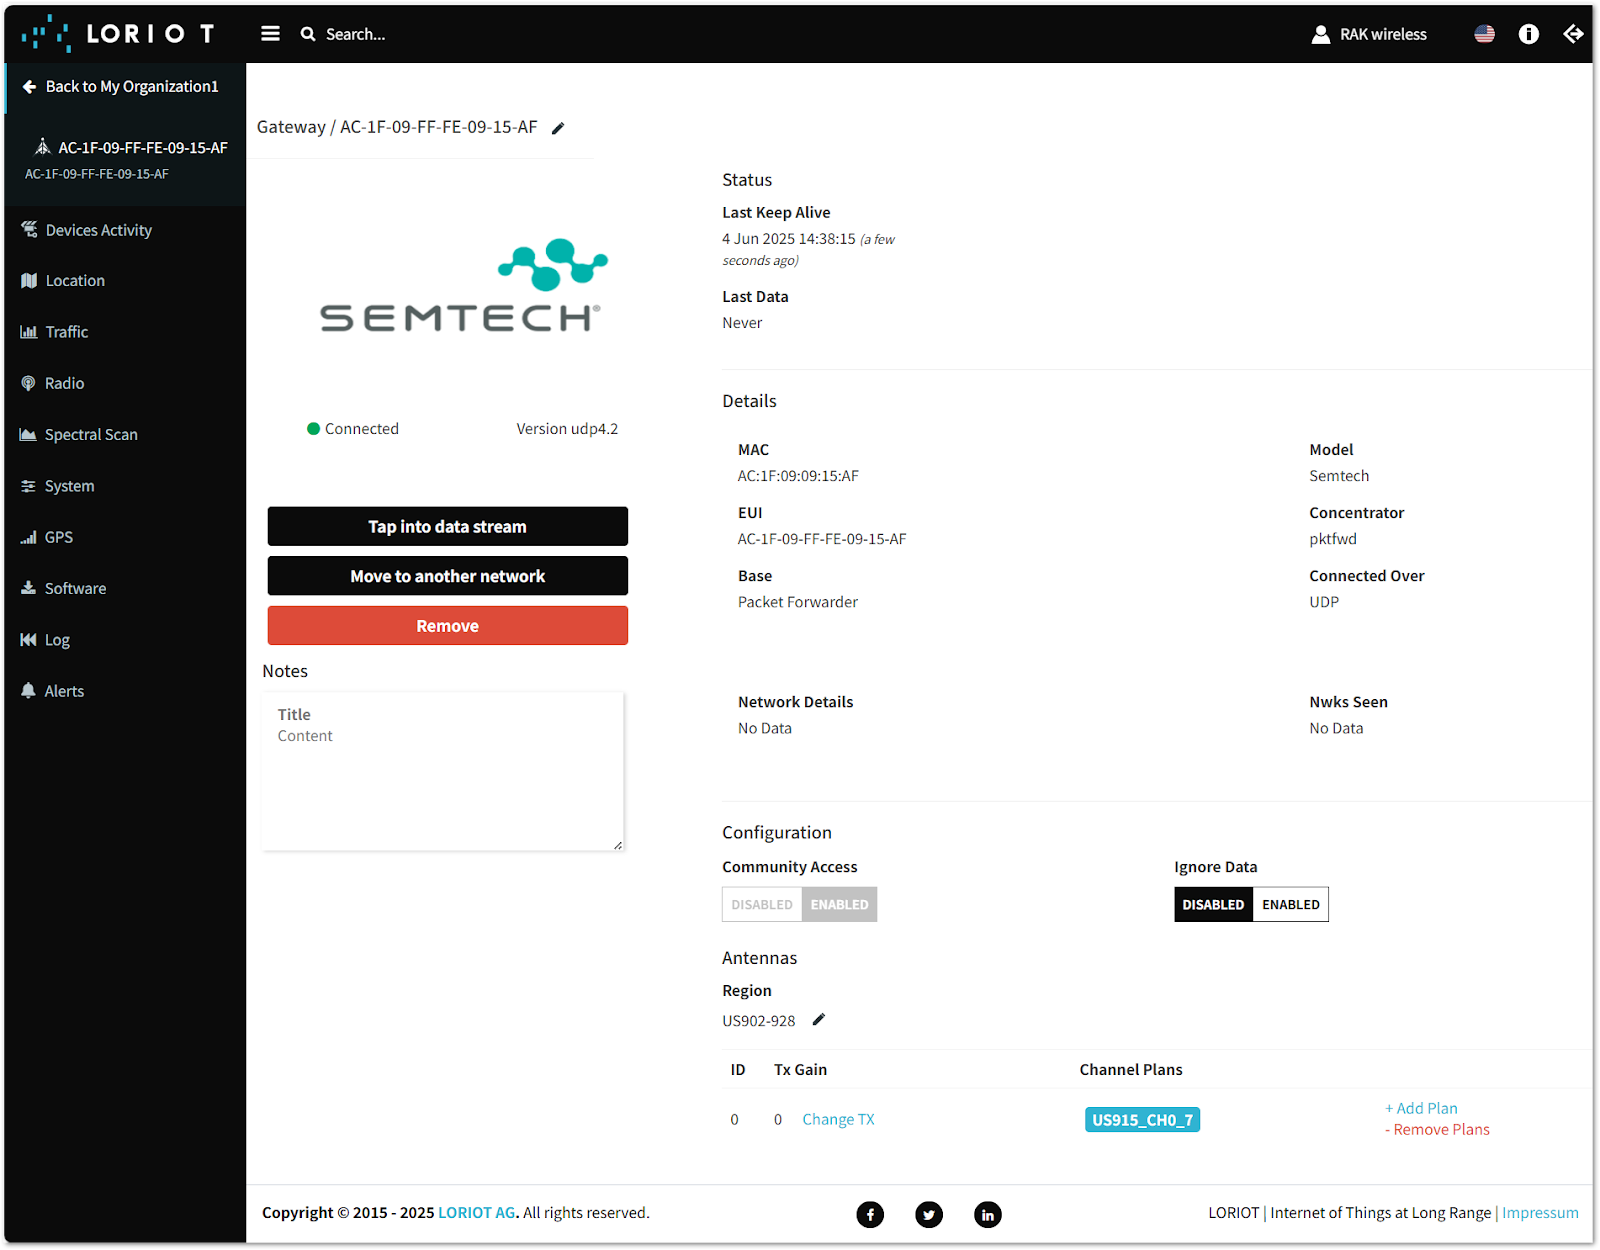Screen dimensions: 1600x1250
Task: Click Move to another network button
Action: click(x=447, y=576)
